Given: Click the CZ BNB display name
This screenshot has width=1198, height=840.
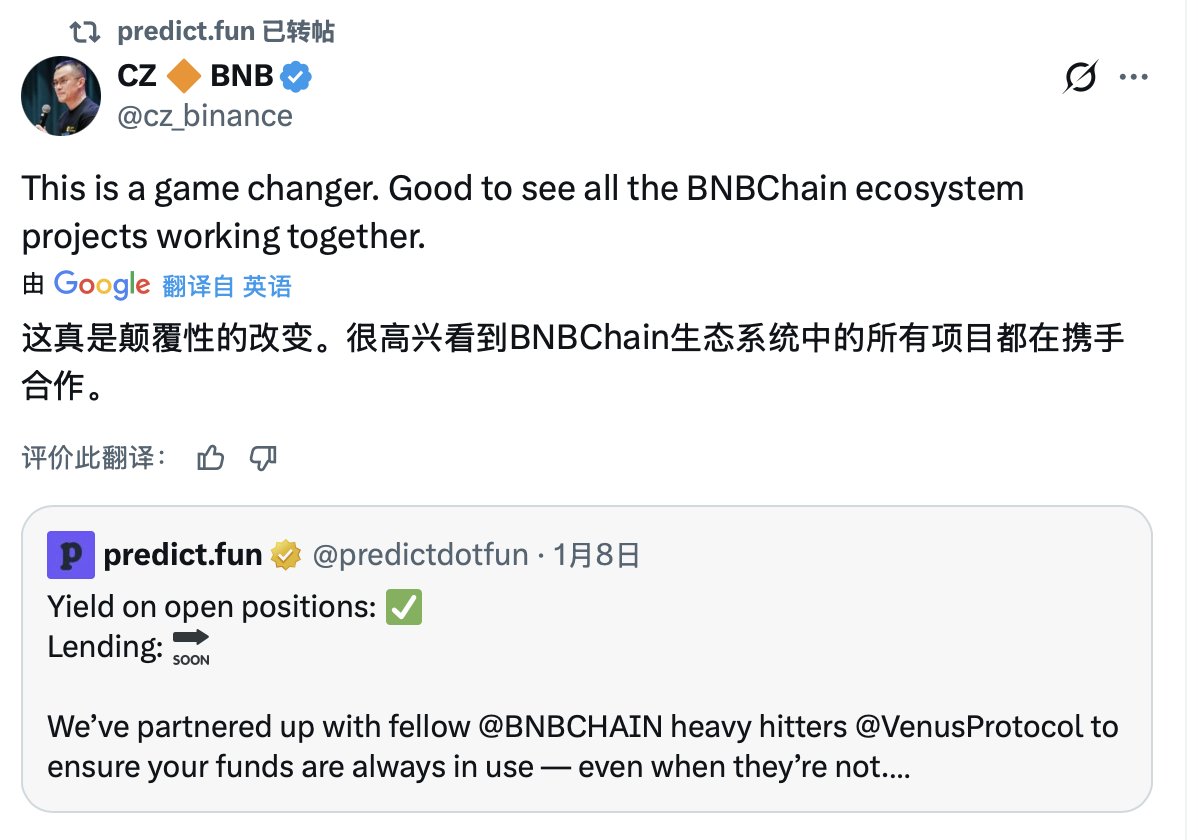Looking at the screenshot, I should (195, 76).
